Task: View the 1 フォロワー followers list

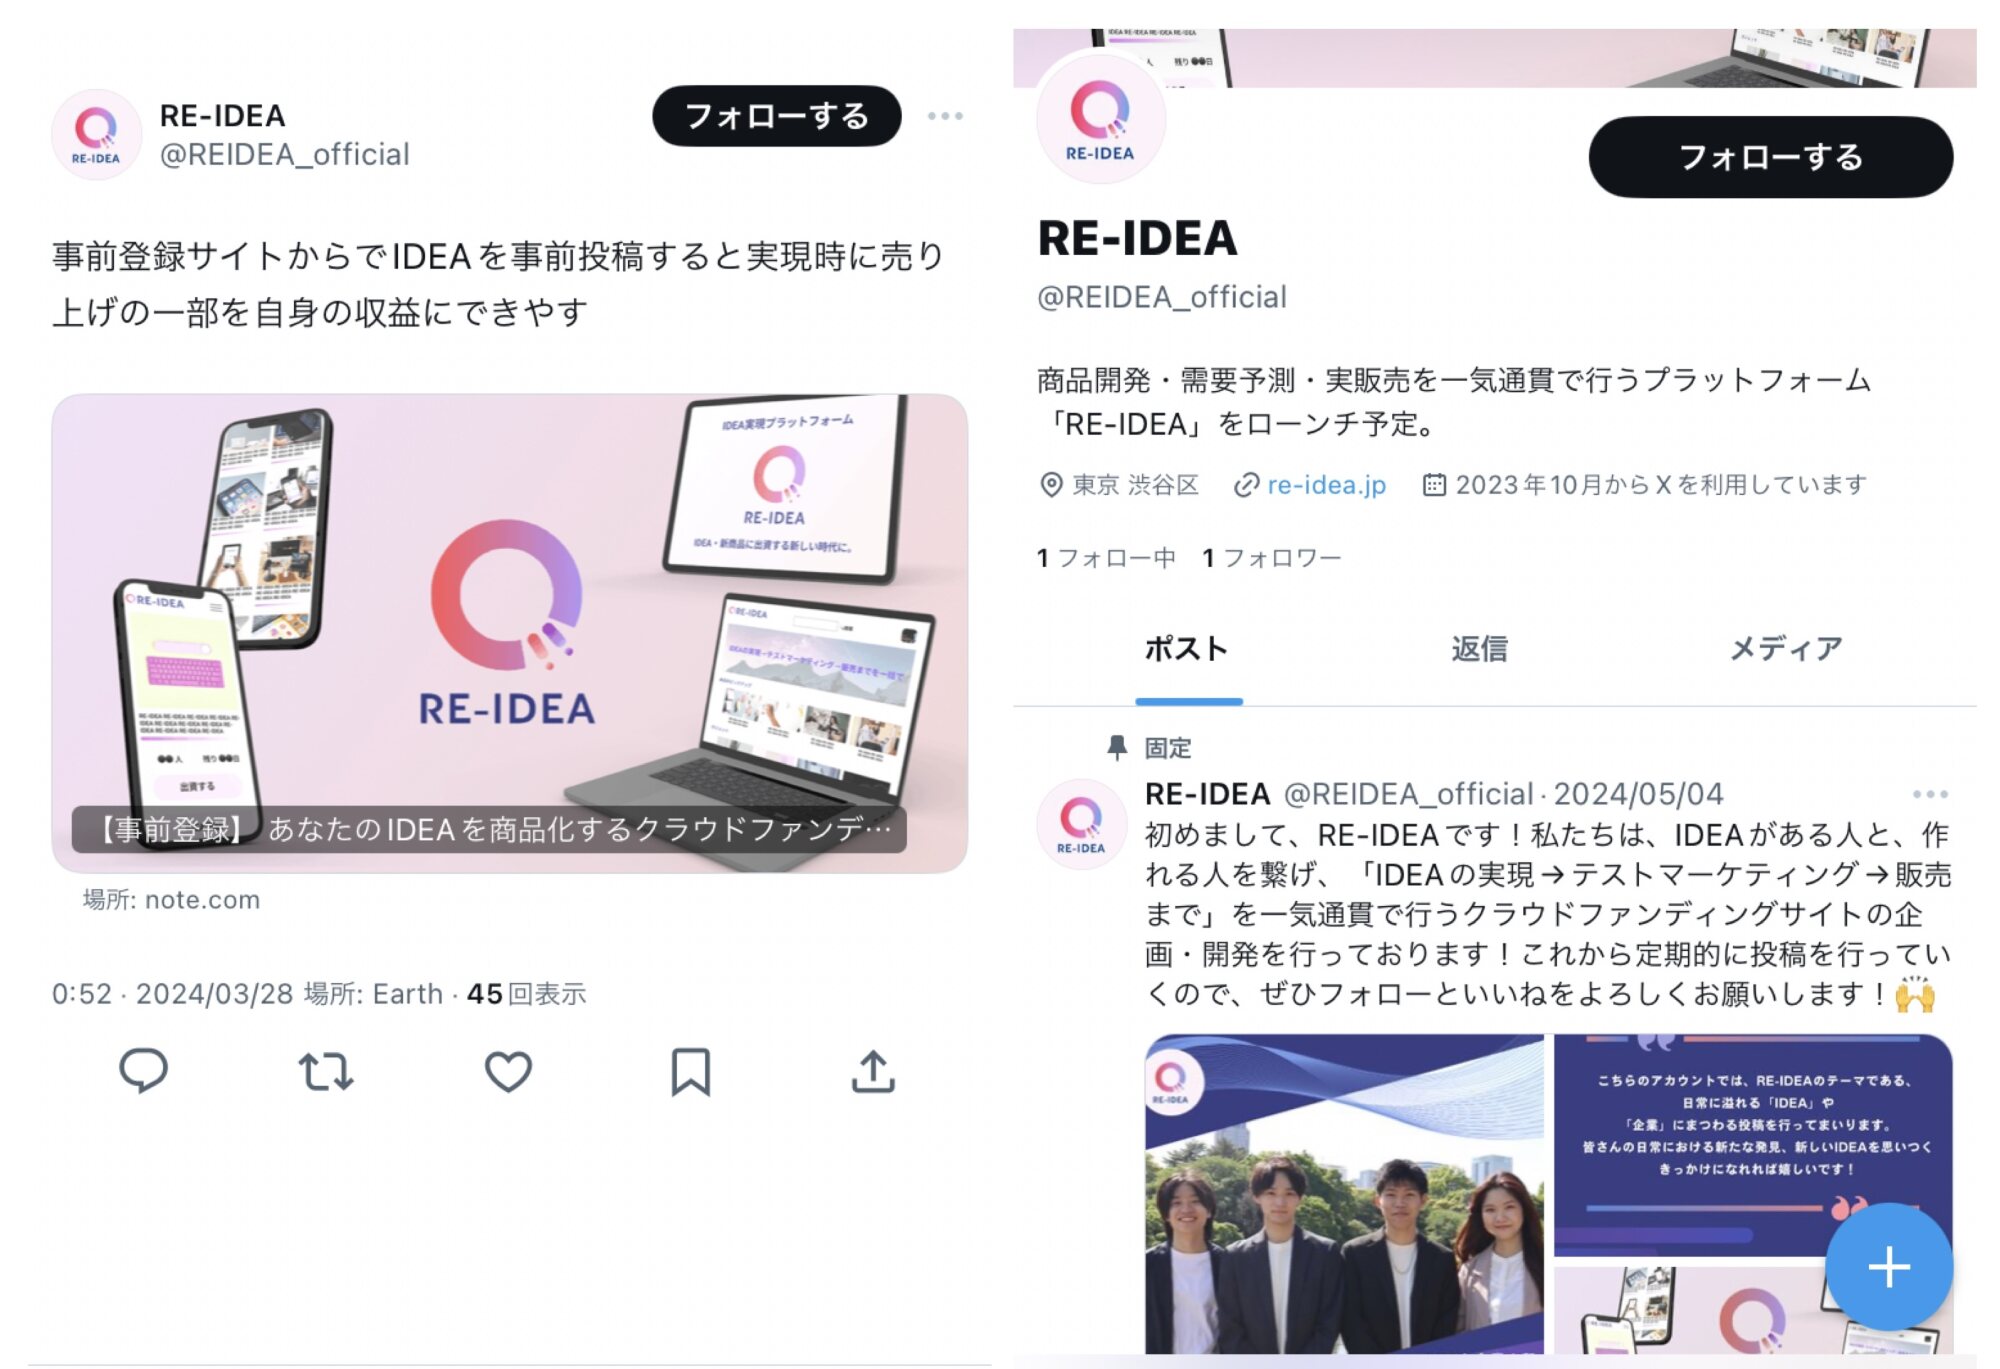Action: coord(1272,558)
